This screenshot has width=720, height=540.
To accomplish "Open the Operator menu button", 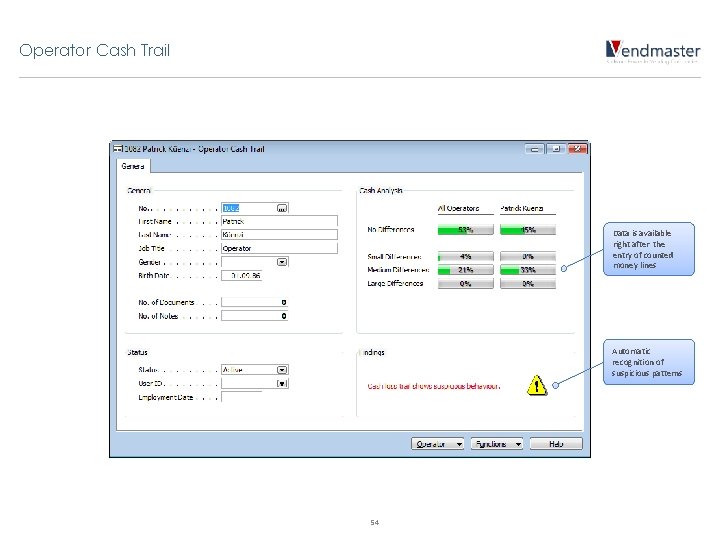I will click(437, 444).
